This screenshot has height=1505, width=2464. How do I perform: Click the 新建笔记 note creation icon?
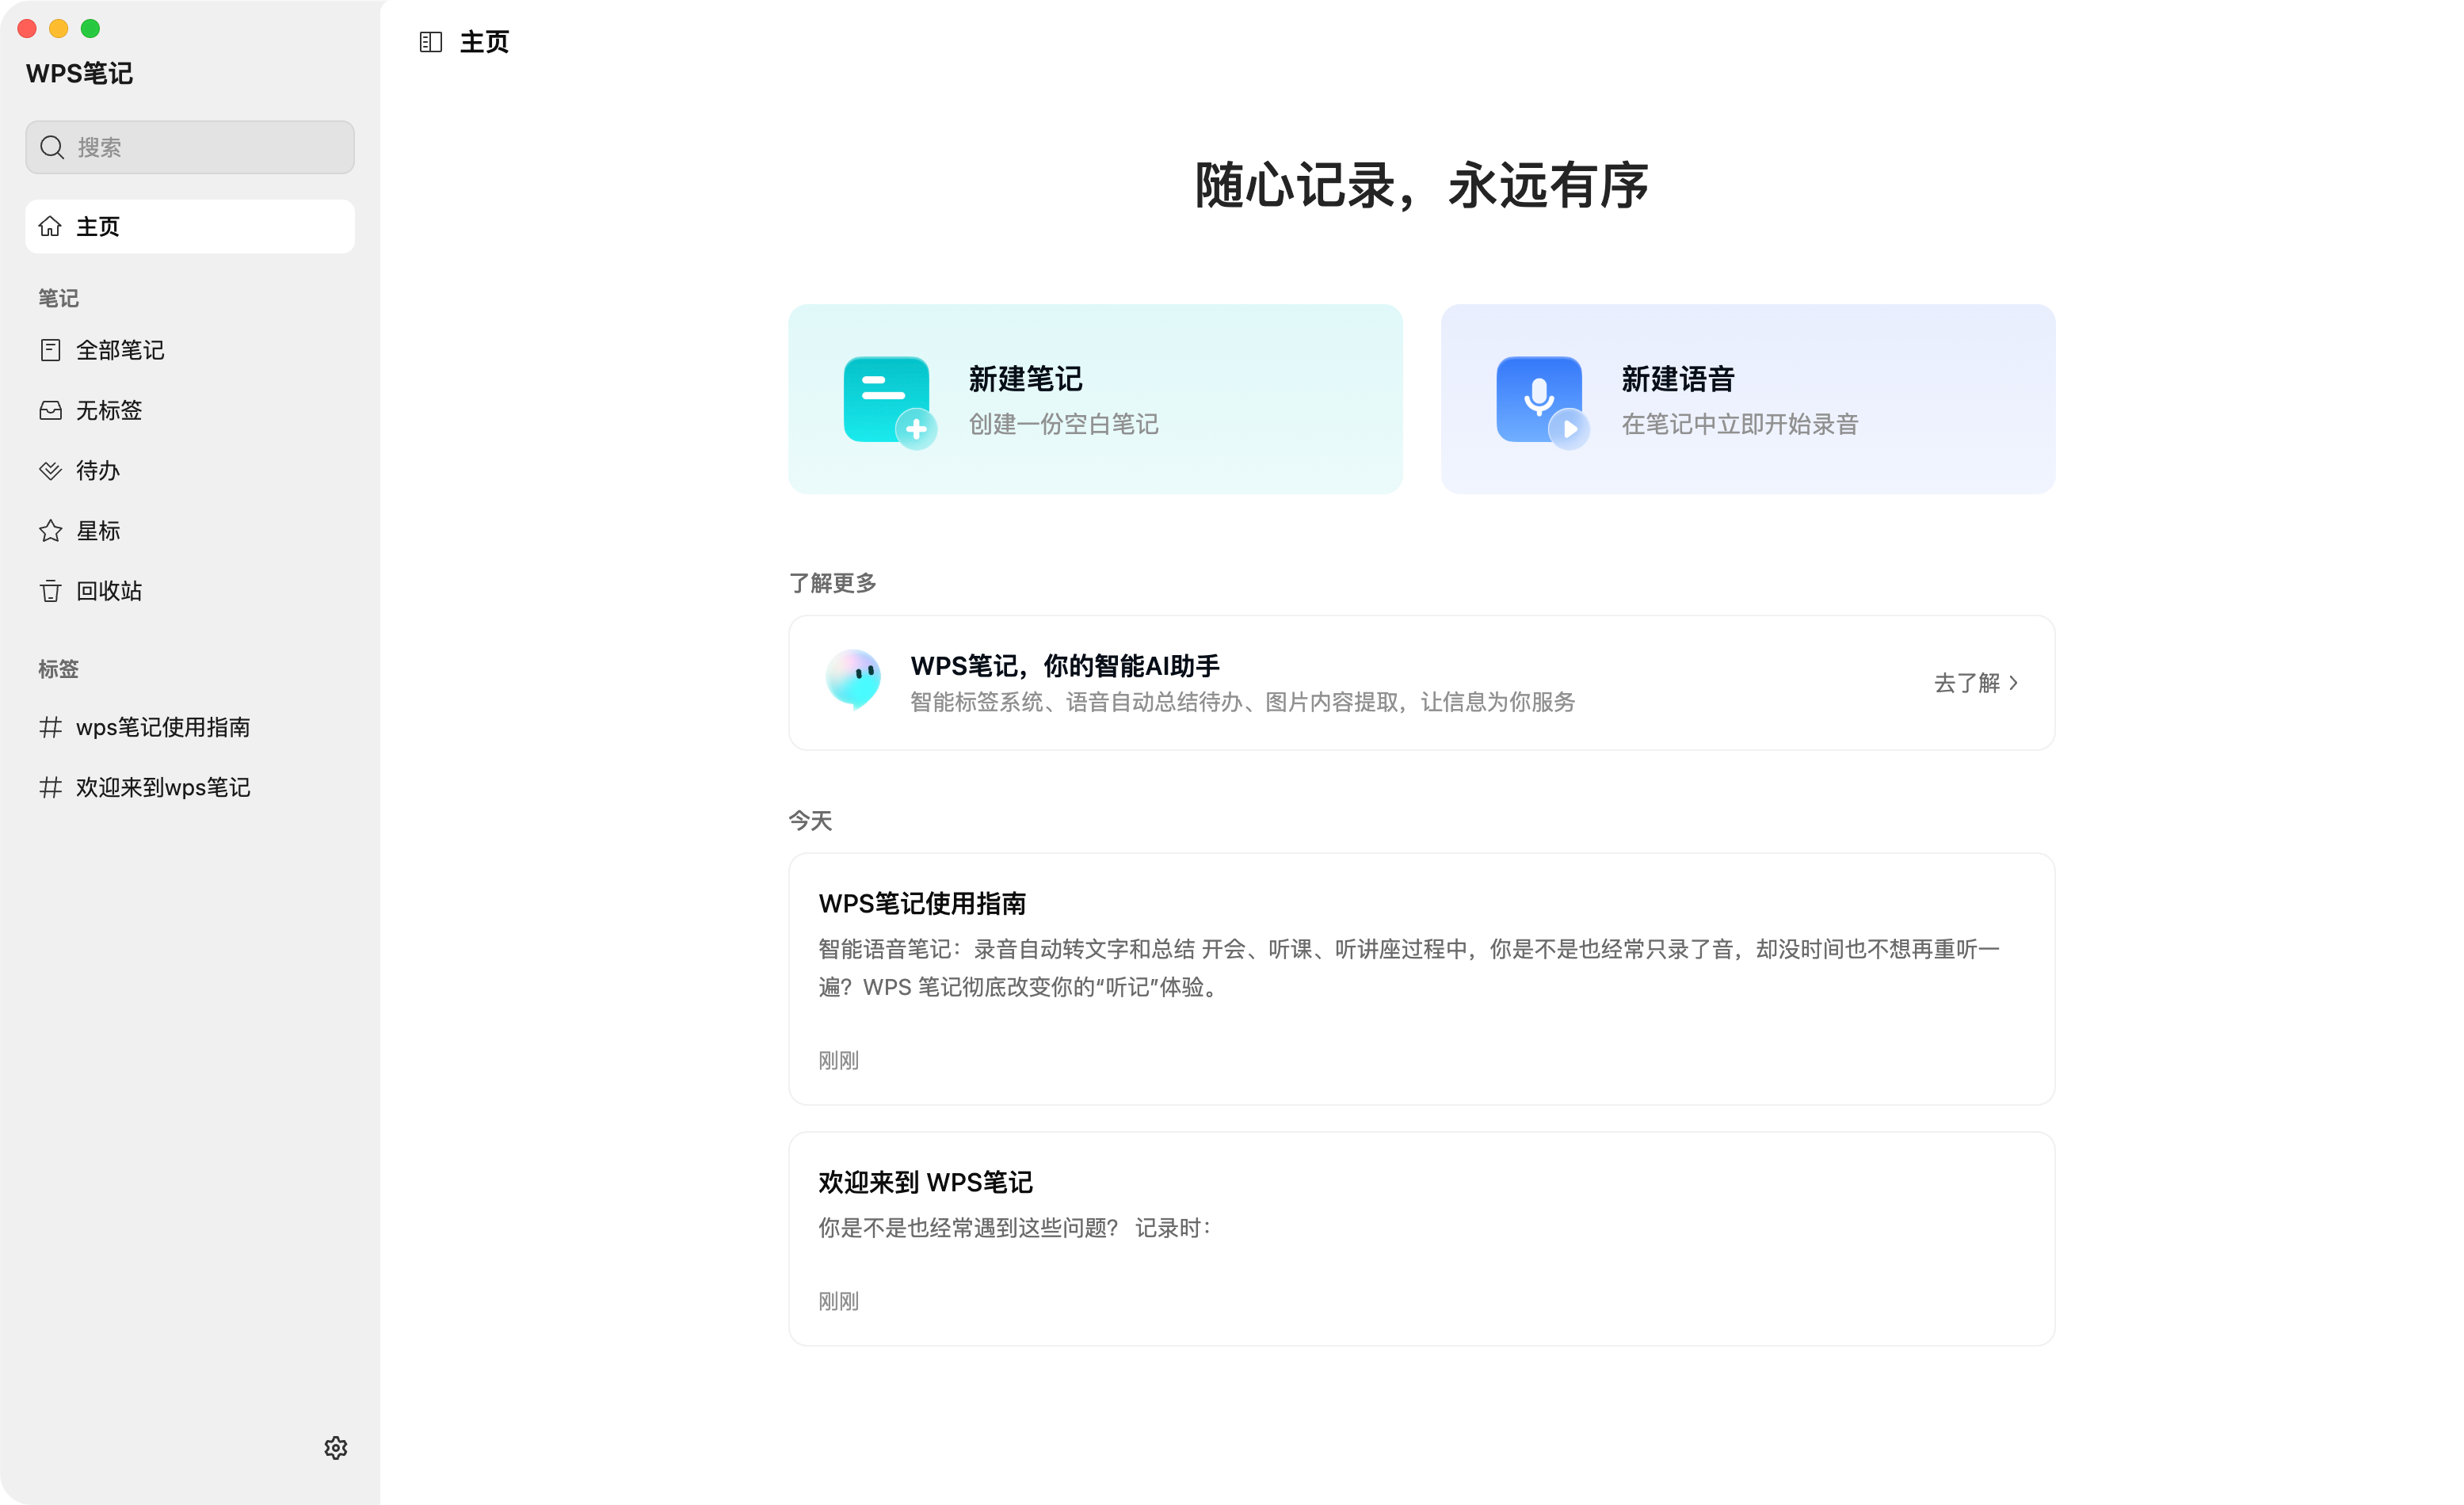coord(884,399)
